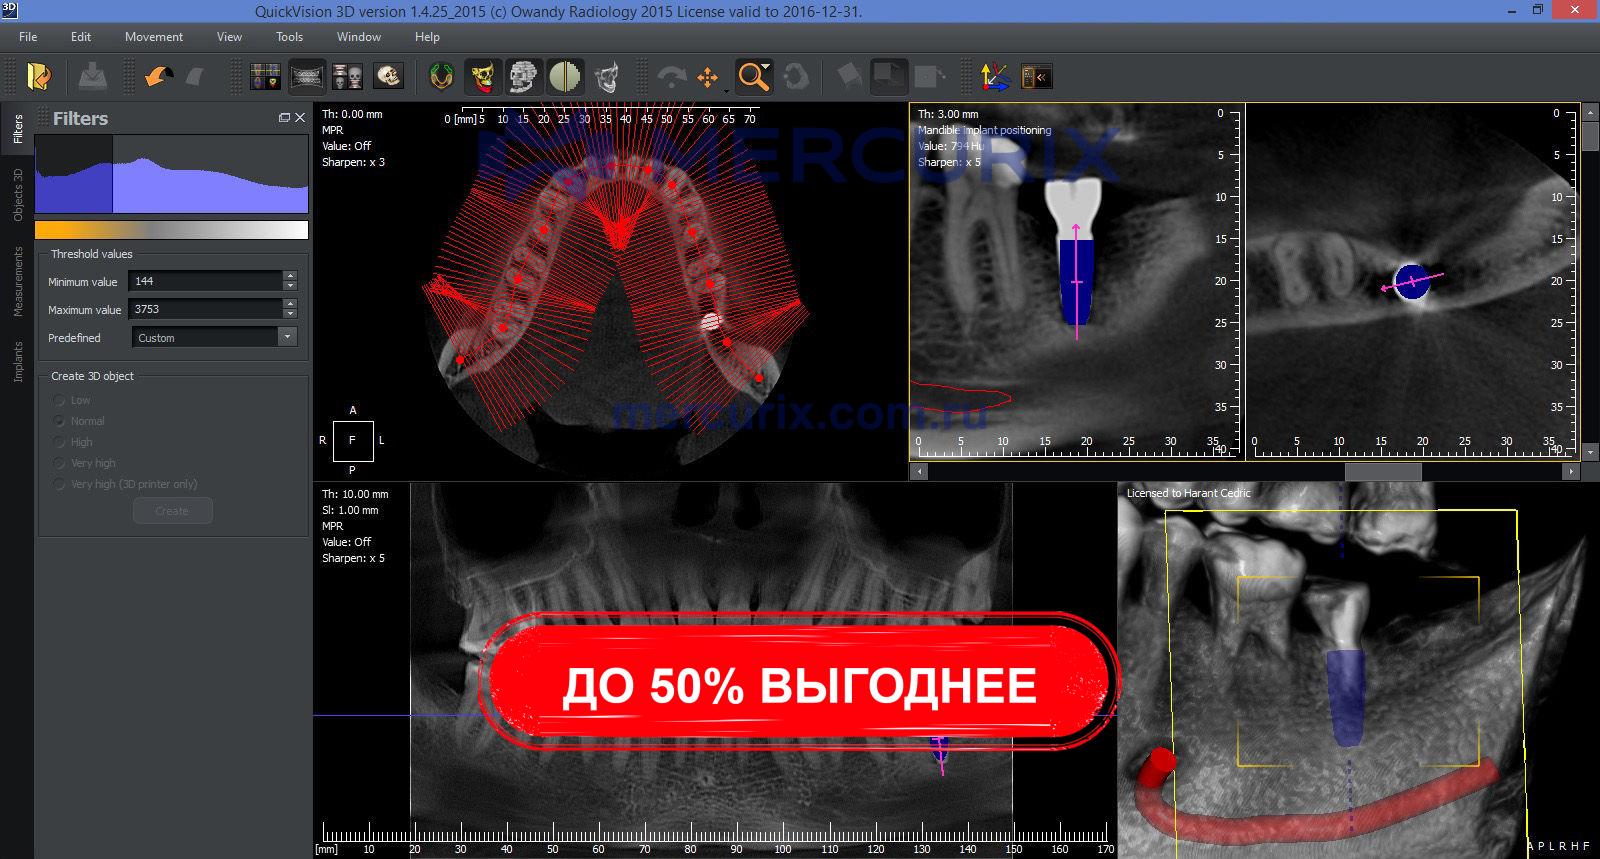This screenshot has width=1600, height=859.
Task: Click the save/export tray icon
Action: tap(92, 76)
